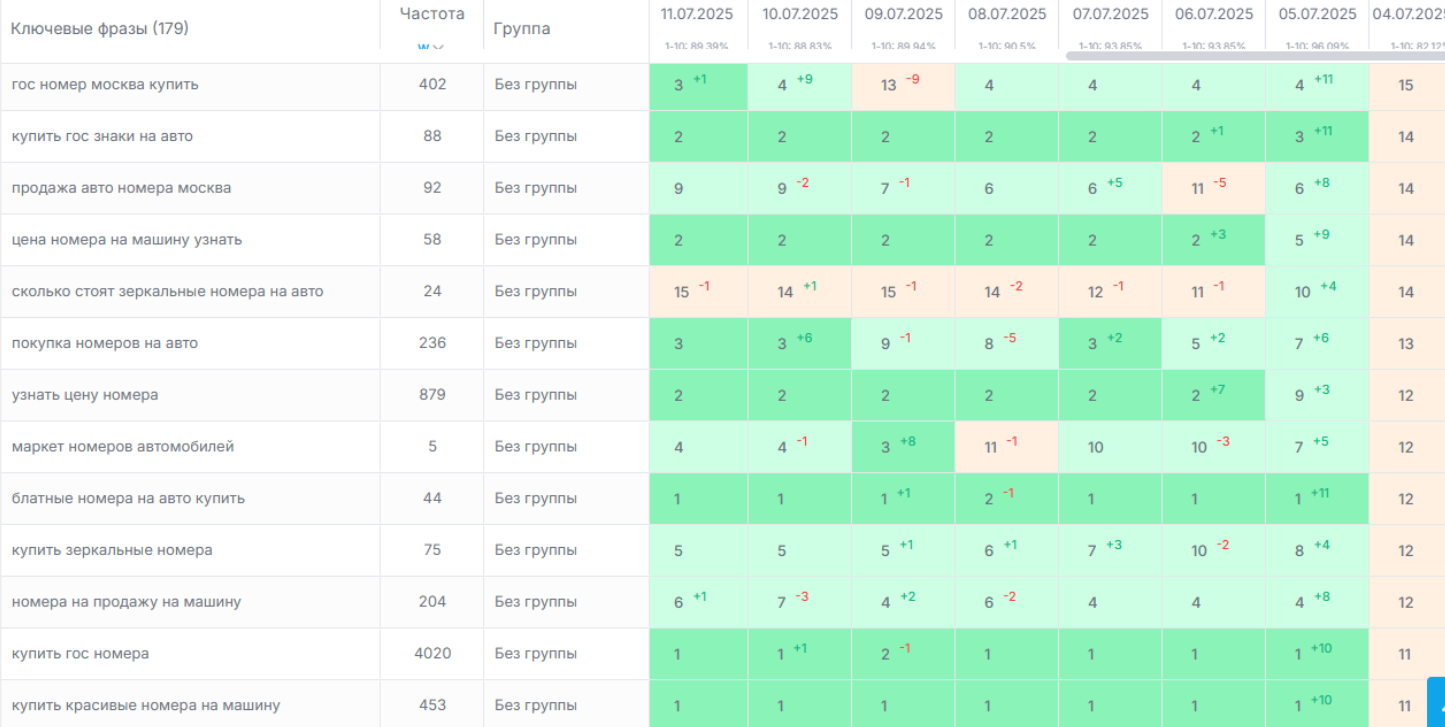Select the 05.07.2025 date column header
The image size is (1445, 727).
point(1317,14)
